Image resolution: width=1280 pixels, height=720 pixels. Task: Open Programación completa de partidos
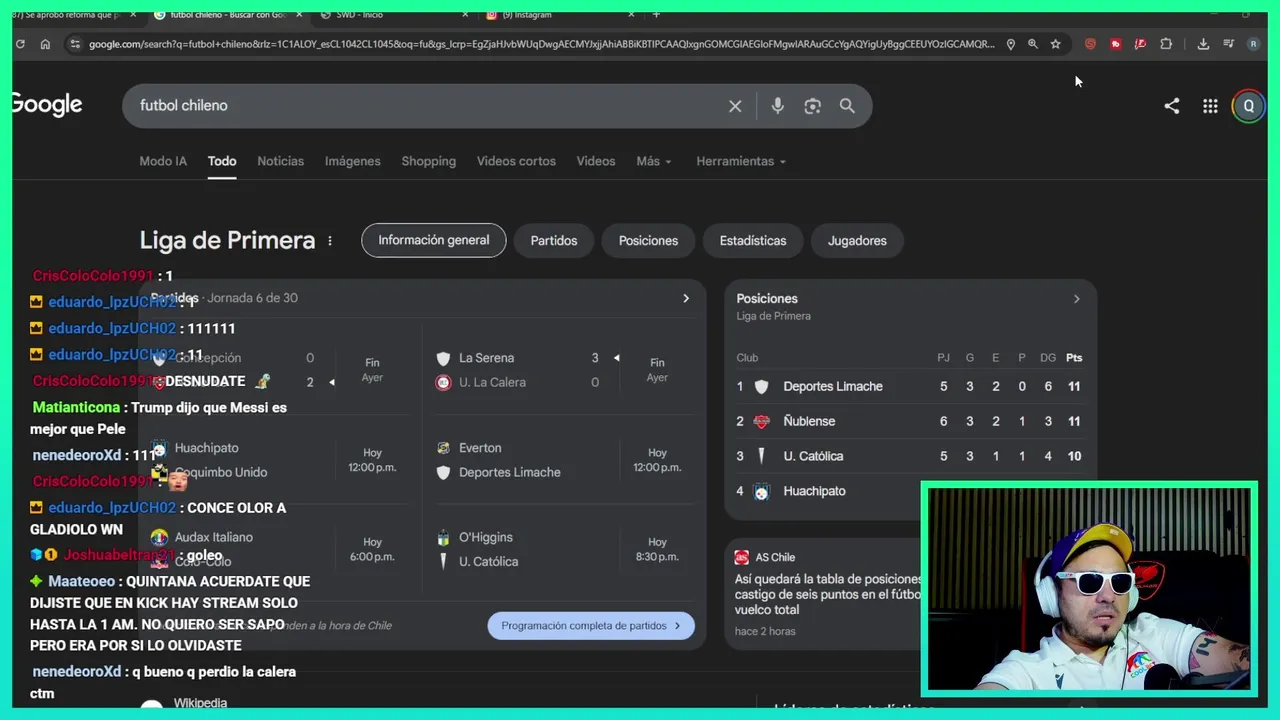(591, 626)
